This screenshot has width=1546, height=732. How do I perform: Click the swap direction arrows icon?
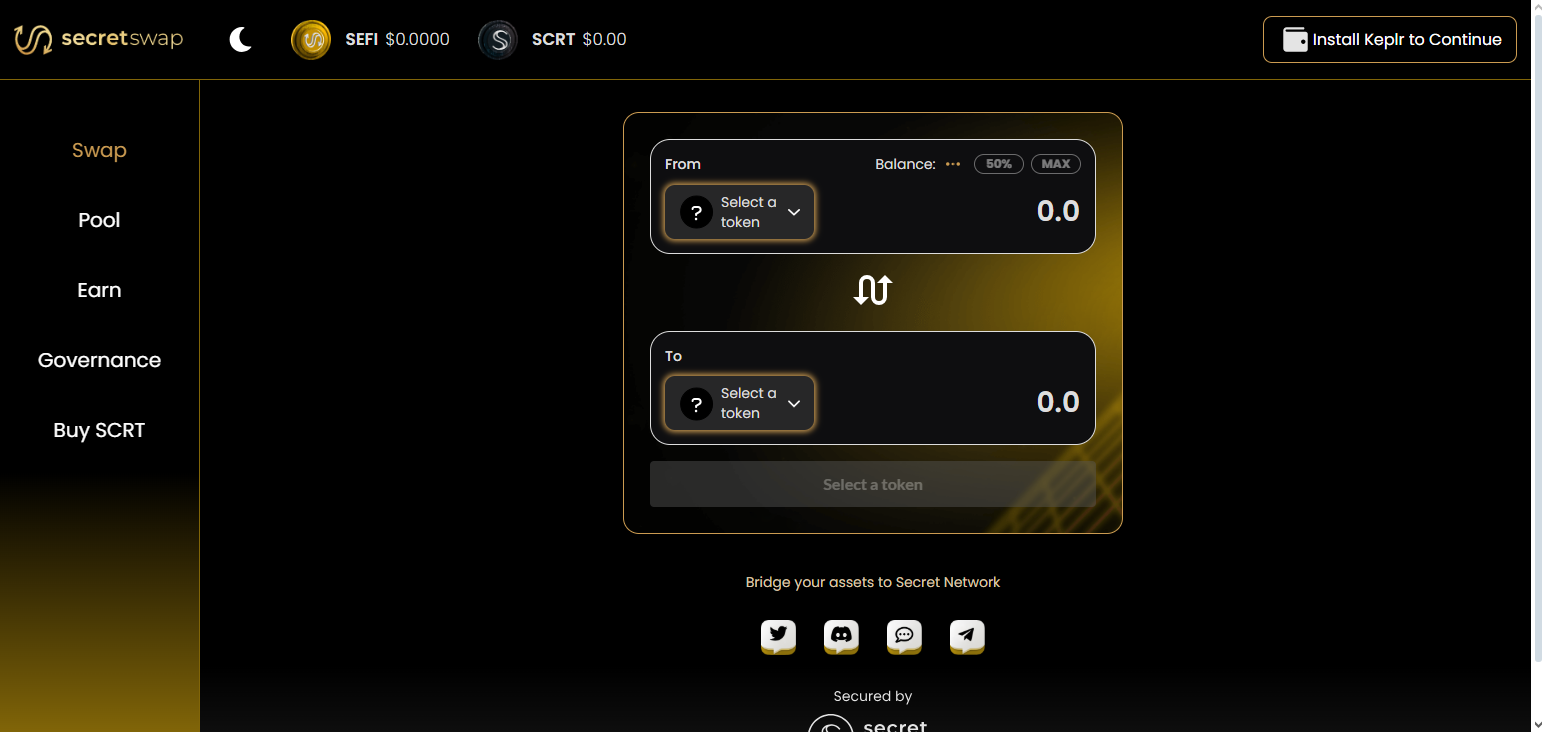click(x=872, y=291)
